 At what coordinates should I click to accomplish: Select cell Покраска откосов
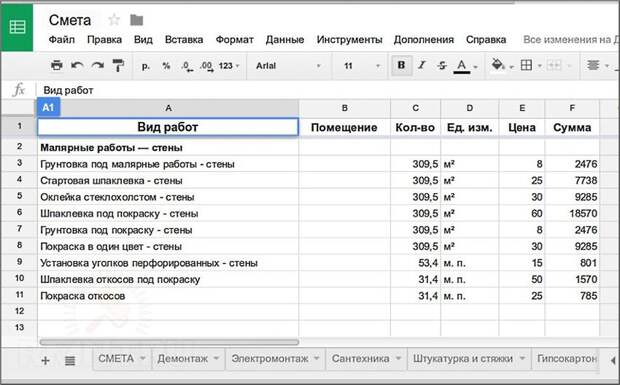(x=168, y=296)
